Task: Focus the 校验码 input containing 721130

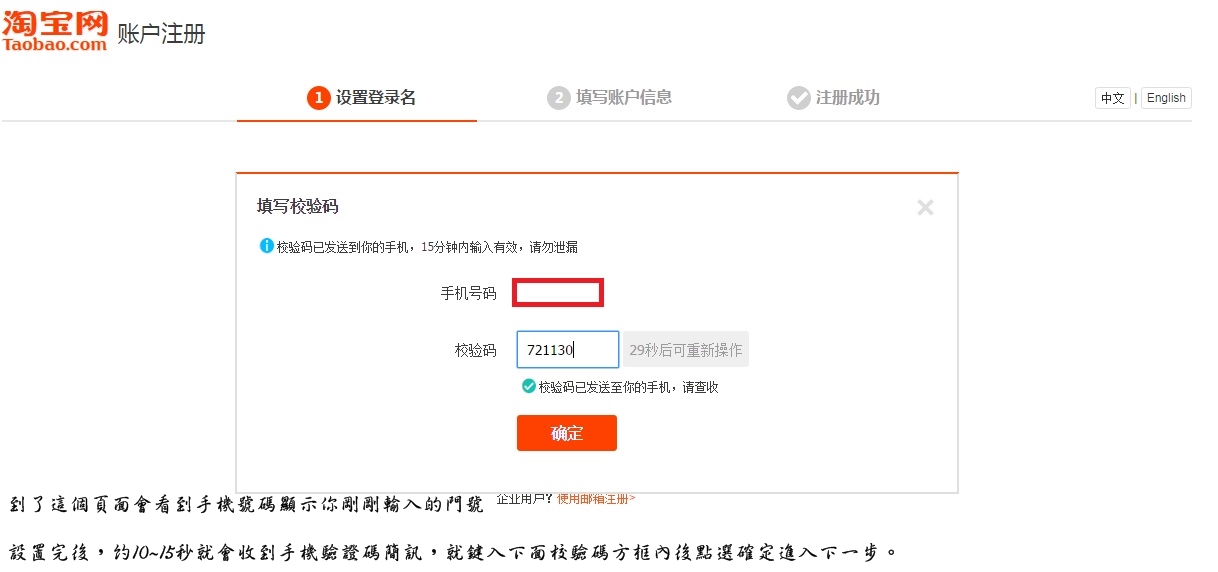Action: (567, 350)
